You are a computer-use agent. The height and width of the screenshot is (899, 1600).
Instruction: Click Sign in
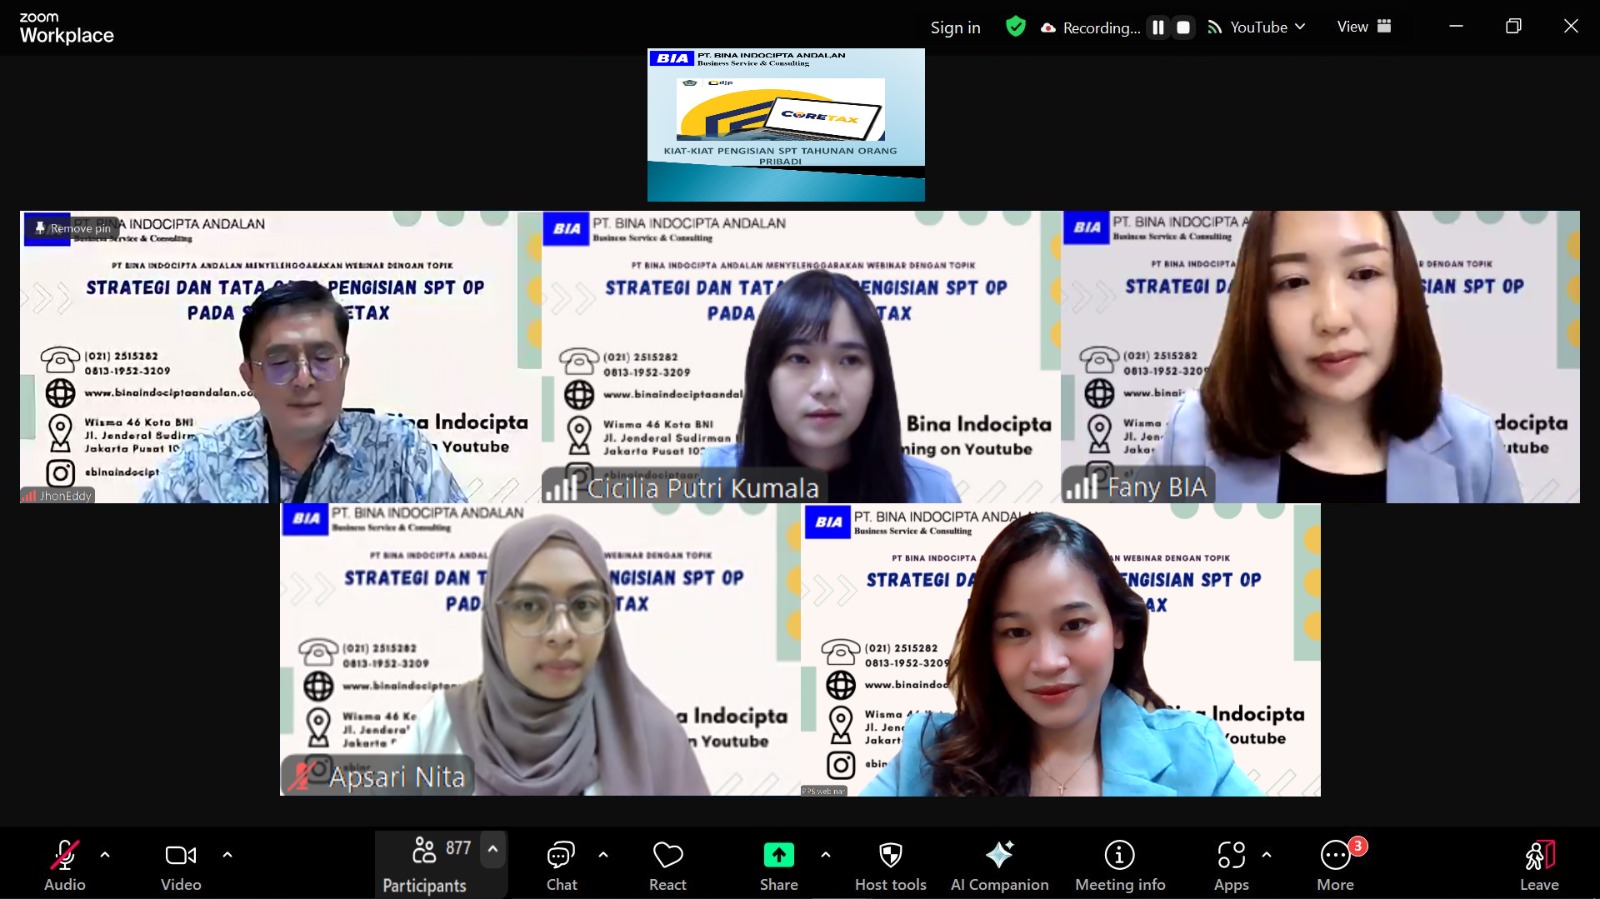tap(955, 28)
